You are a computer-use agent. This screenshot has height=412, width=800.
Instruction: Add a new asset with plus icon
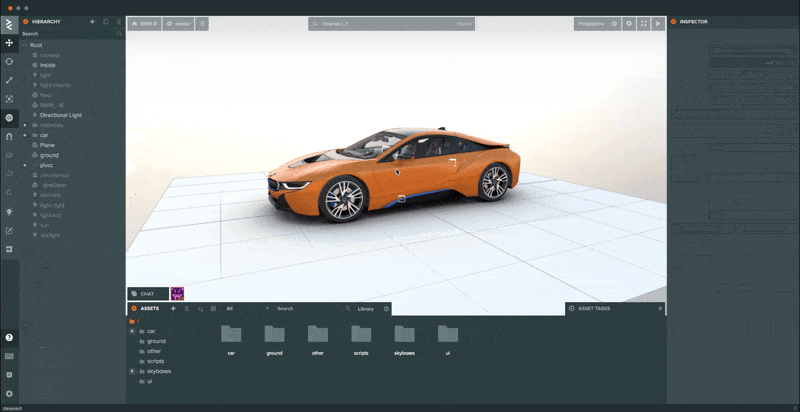(173, 308)
